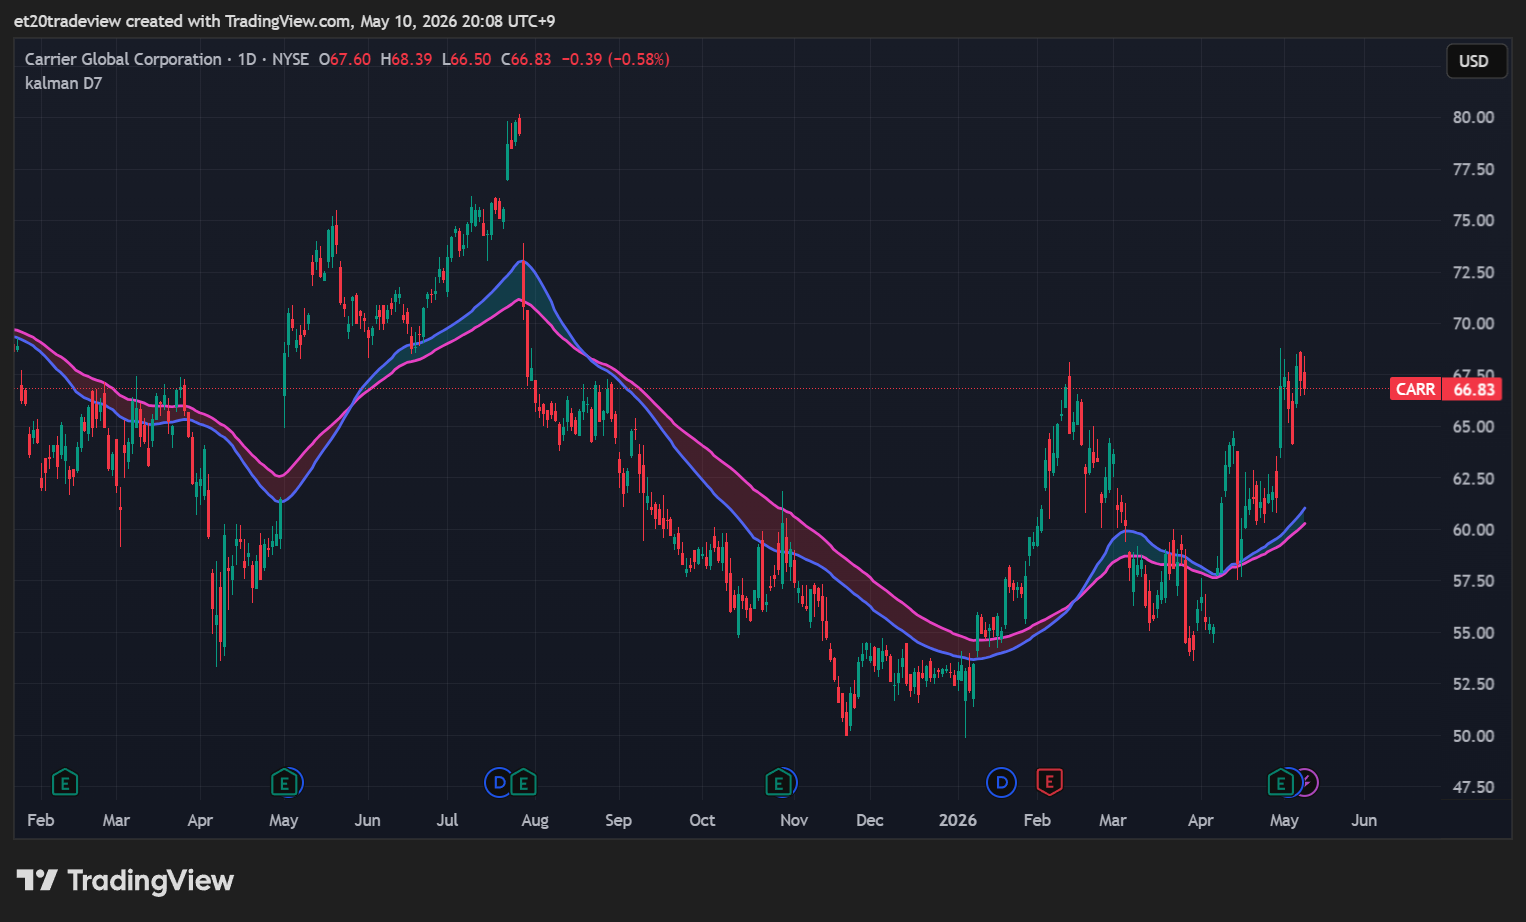Click the Carrier Global Corporation title
1526x922 pixels.
tap(123, 59)
